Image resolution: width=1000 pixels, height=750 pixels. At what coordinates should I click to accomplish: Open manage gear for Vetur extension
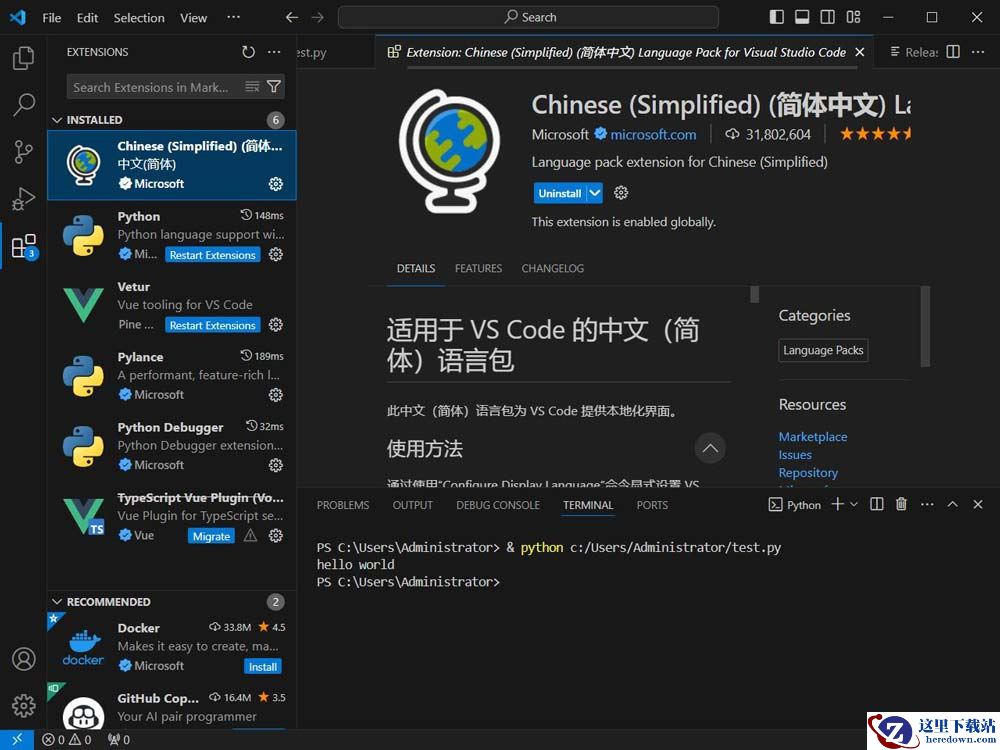[x=276, y=325]
